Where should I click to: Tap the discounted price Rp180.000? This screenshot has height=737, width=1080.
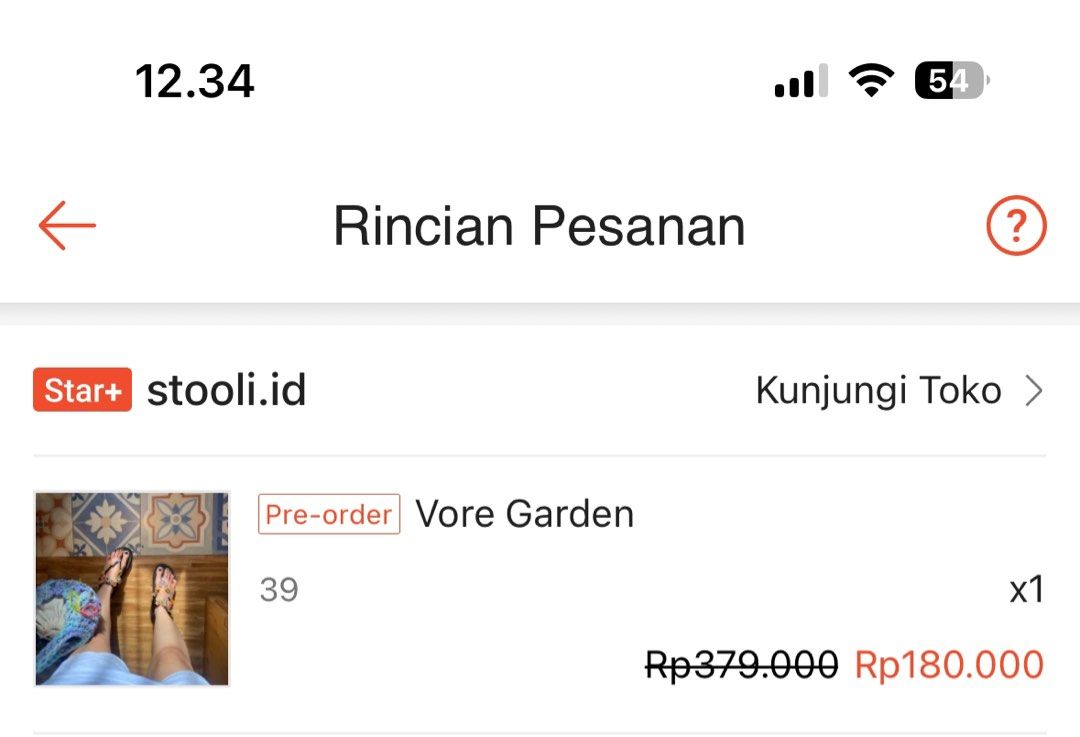(x=949, y=663)
